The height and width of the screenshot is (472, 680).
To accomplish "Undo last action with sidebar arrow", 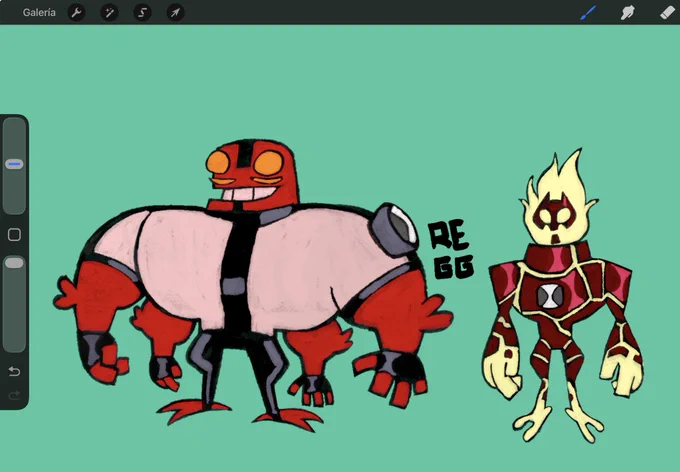I will click(x=14, y=371).
